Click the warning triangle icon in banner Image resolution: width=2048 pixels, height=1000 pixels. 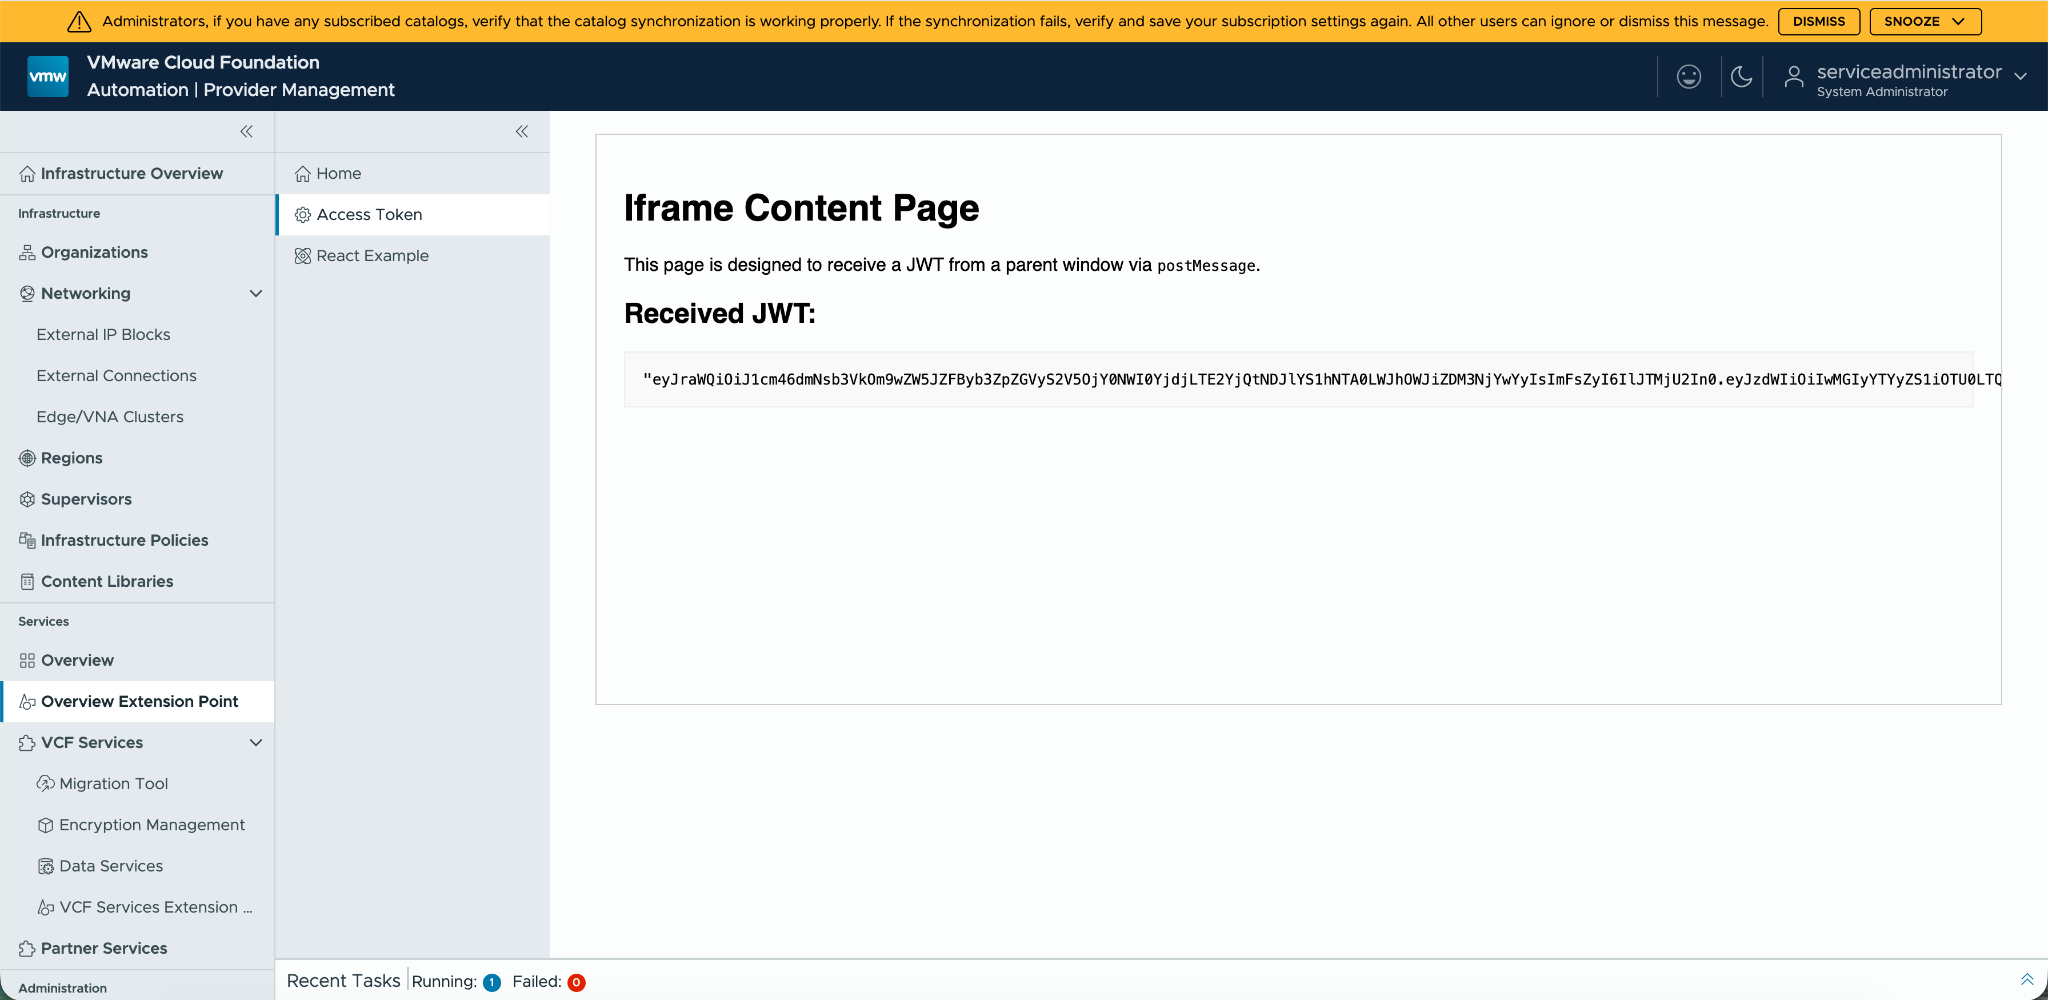[x=79, y=21]
